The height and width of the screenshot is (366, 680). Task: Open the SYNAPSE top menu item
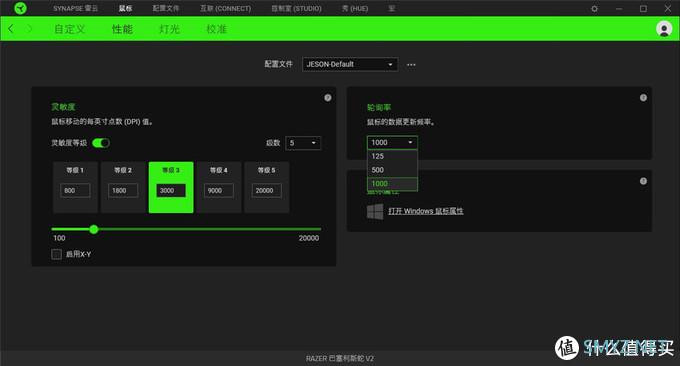click(x=75, y=8)
